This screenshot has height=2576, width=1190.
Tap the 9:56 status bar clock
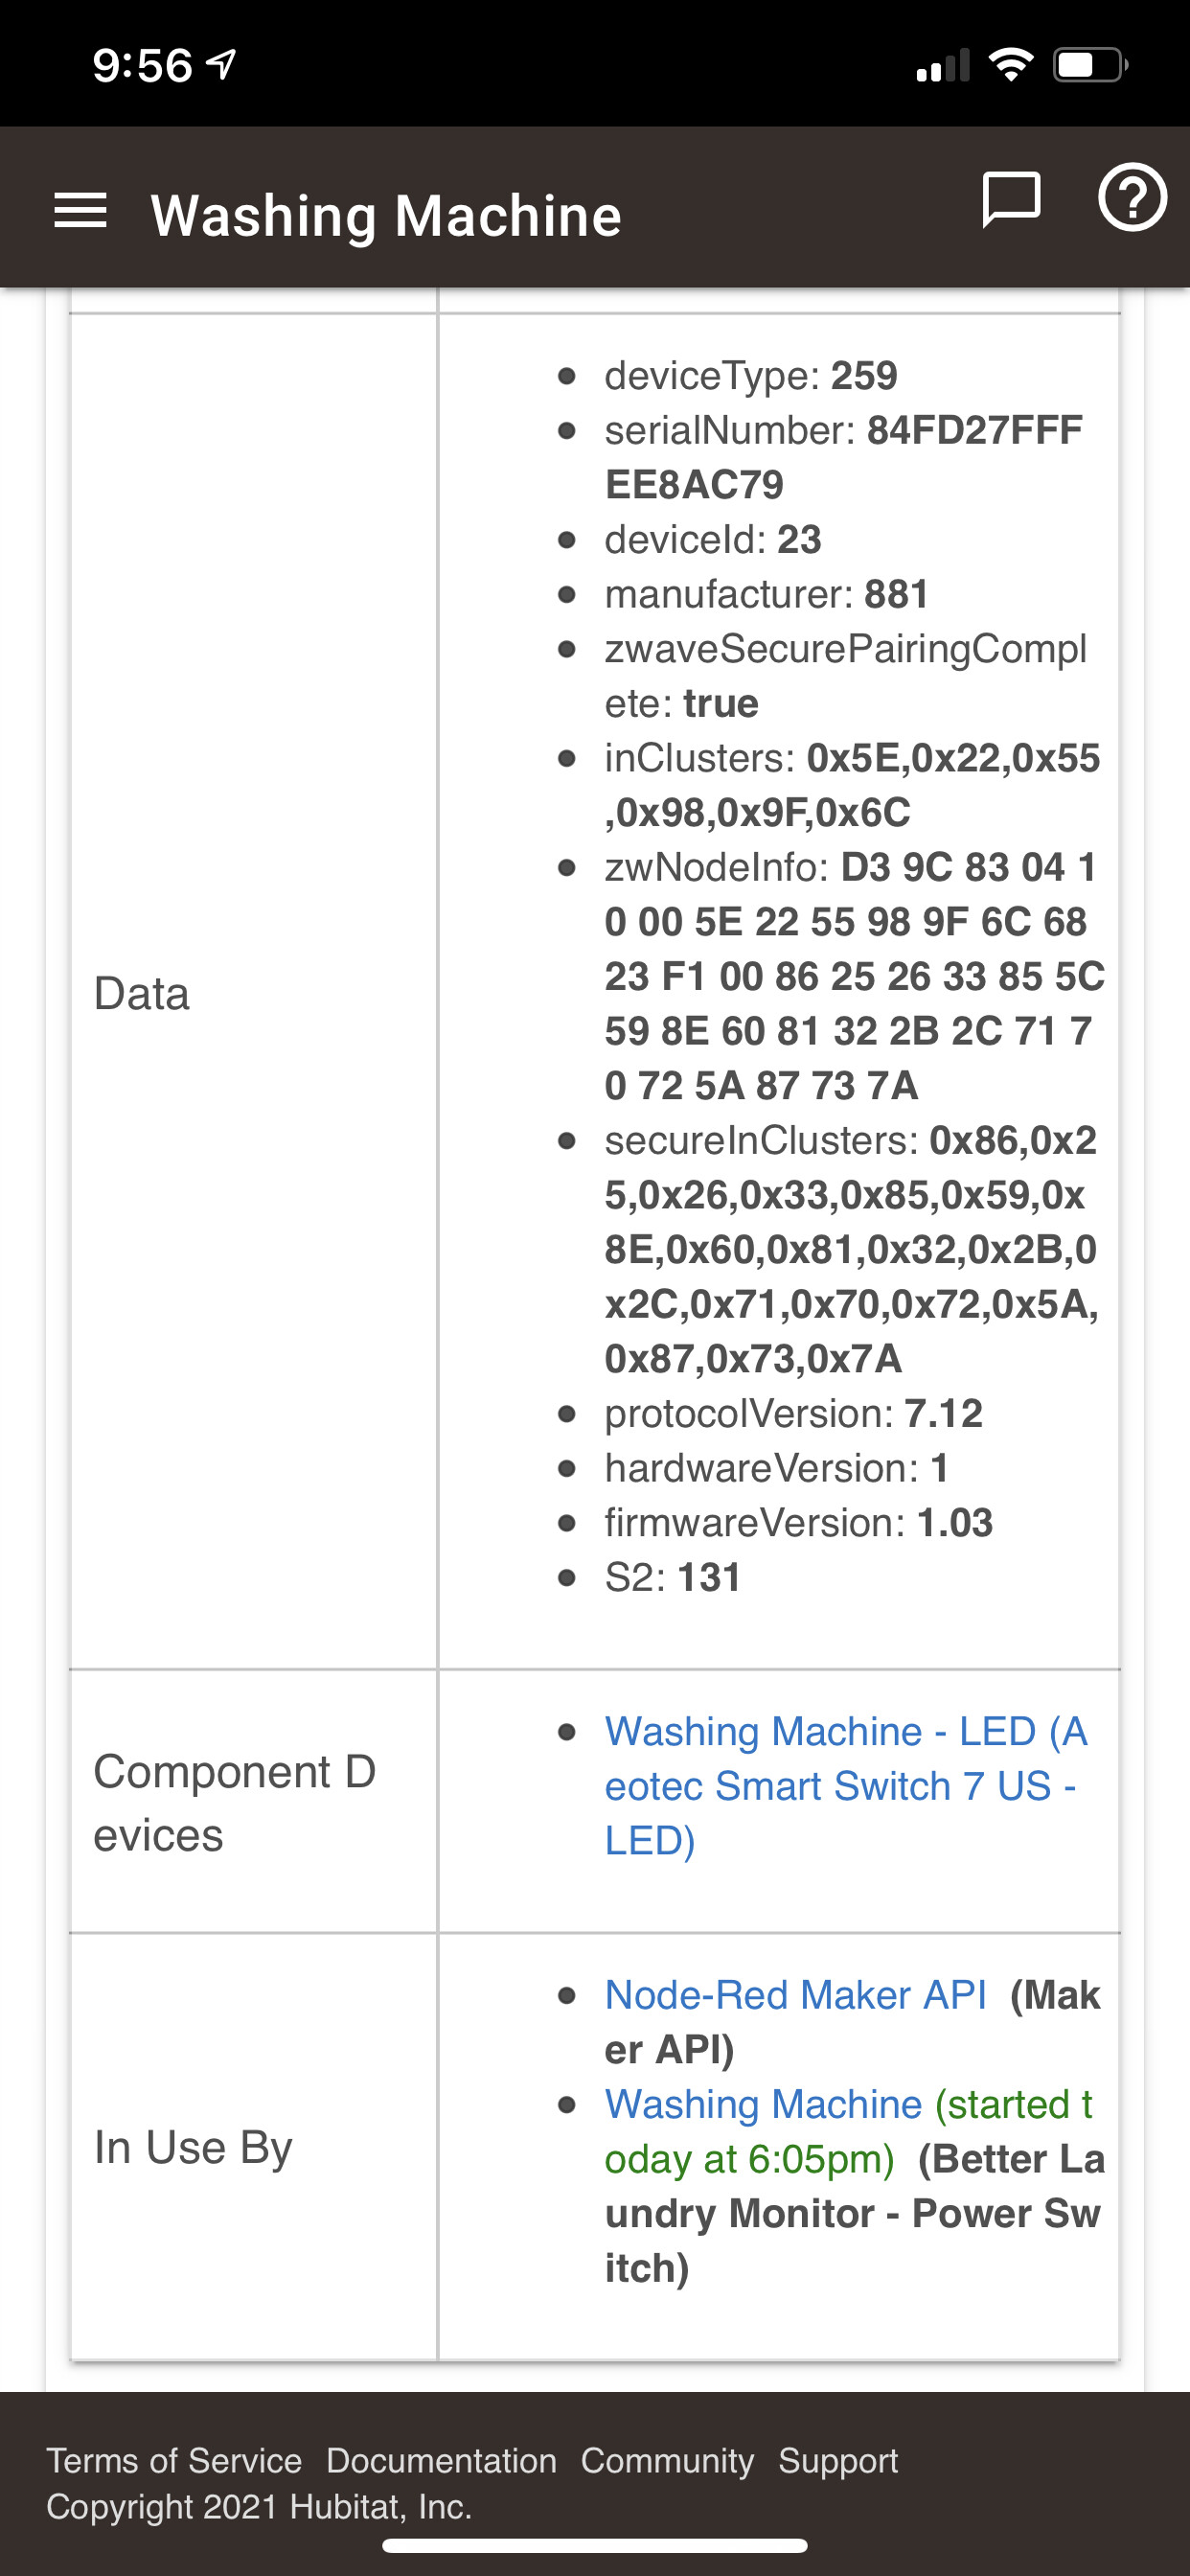[142, 66]
